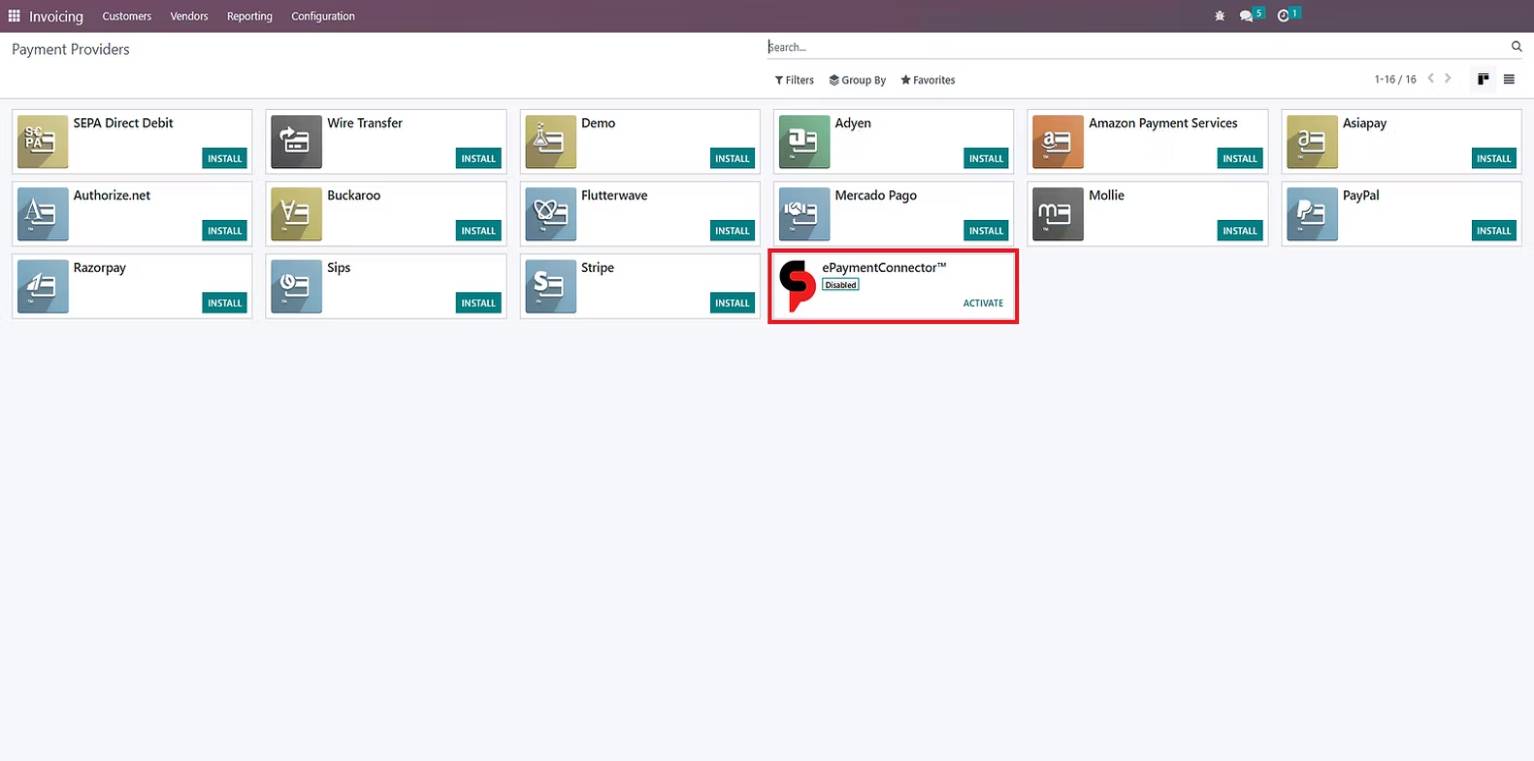1534x761 pixels.
Task: Click the Payment Providers heading
Action: click(x=71, y=49)
